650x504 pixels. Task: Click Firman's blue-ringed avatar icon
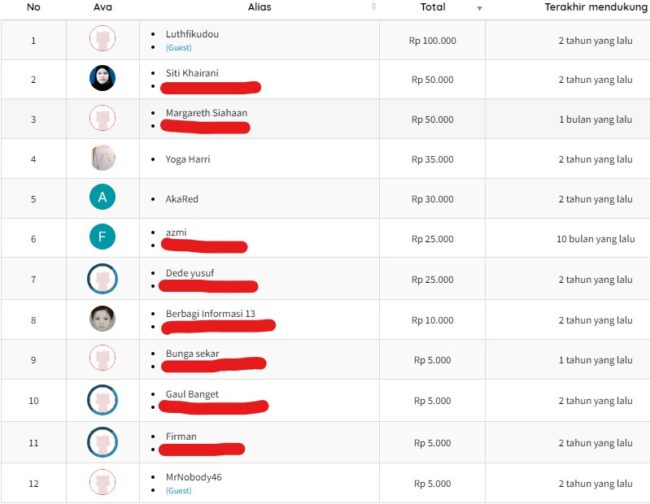[x=102, y=442]
